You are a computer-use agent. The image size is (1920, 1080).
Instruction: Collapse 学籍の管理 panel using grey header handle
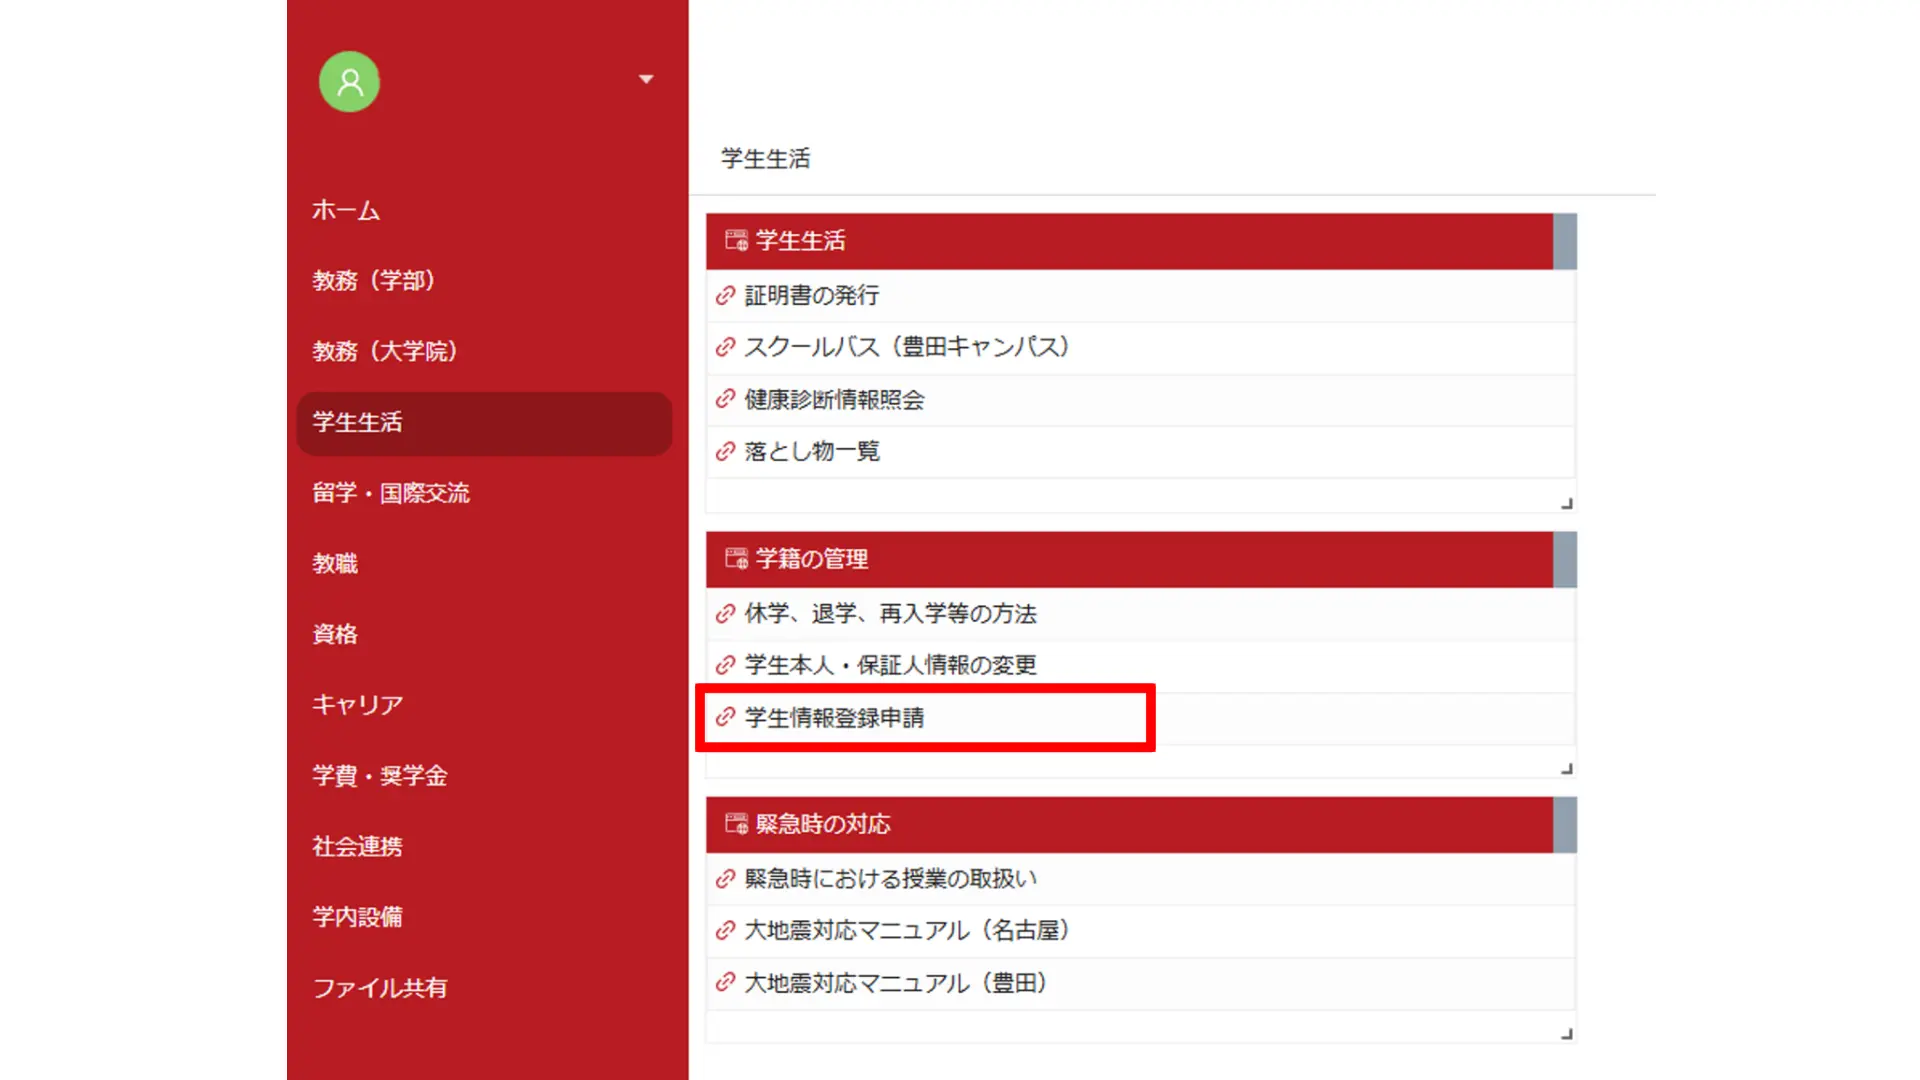point(1565,559)
